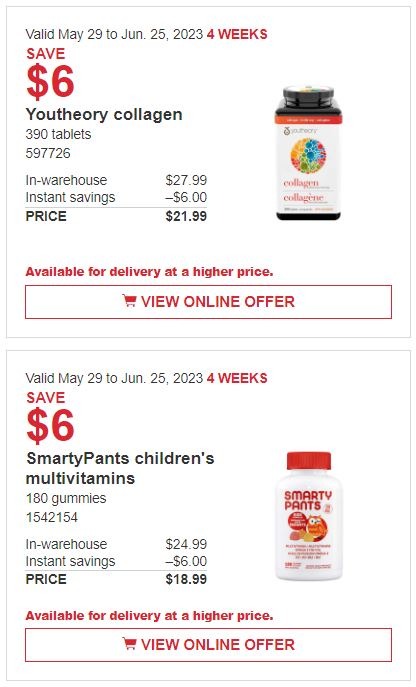This screenshot has height=687, width=416.
Task: Click the large $6 savings on SmartyPants card
Action: pyautogui.click(x=50, y=426)
